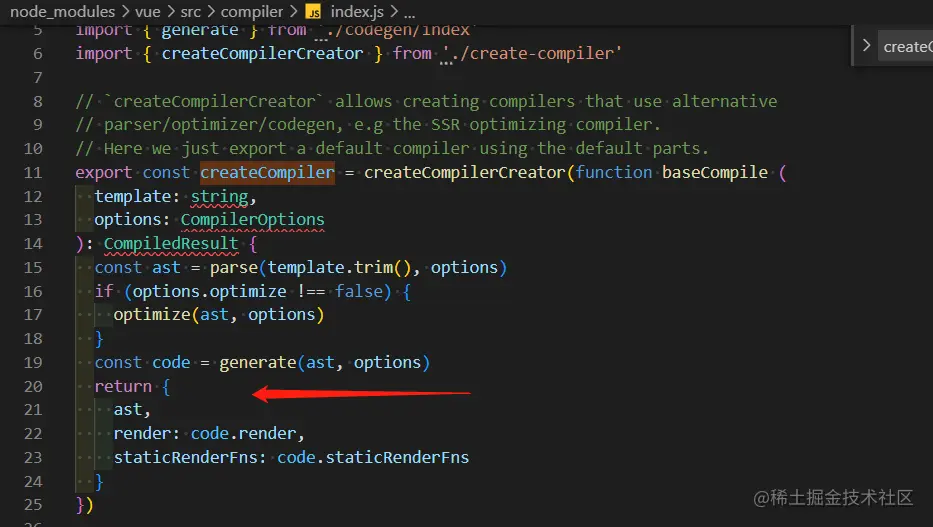The height and width of the screenshot is (527, 933).
Task: Click the 'string' type annotation on line 12
Action: pyautogui.click(x=220, y=196)
